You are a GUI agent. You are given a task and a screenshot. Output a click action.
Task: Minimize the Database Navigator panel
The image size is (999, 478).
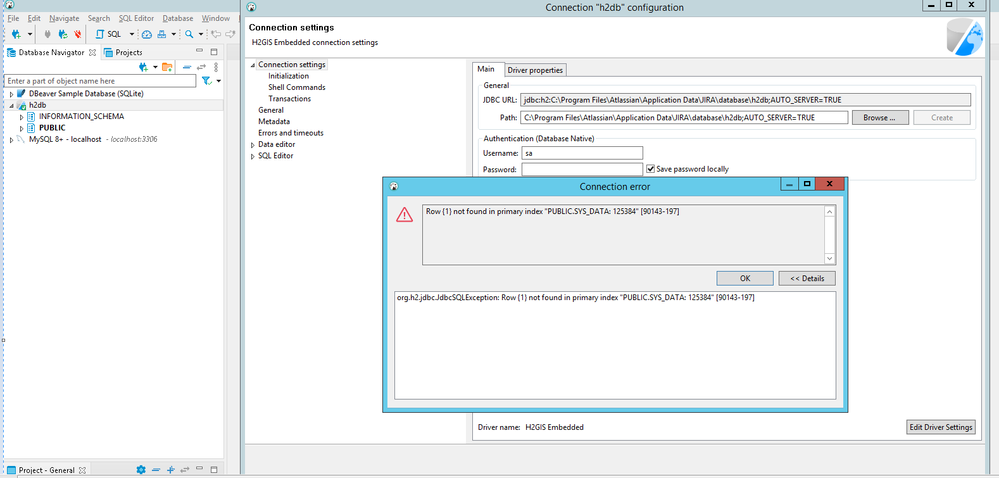(199, 52)
